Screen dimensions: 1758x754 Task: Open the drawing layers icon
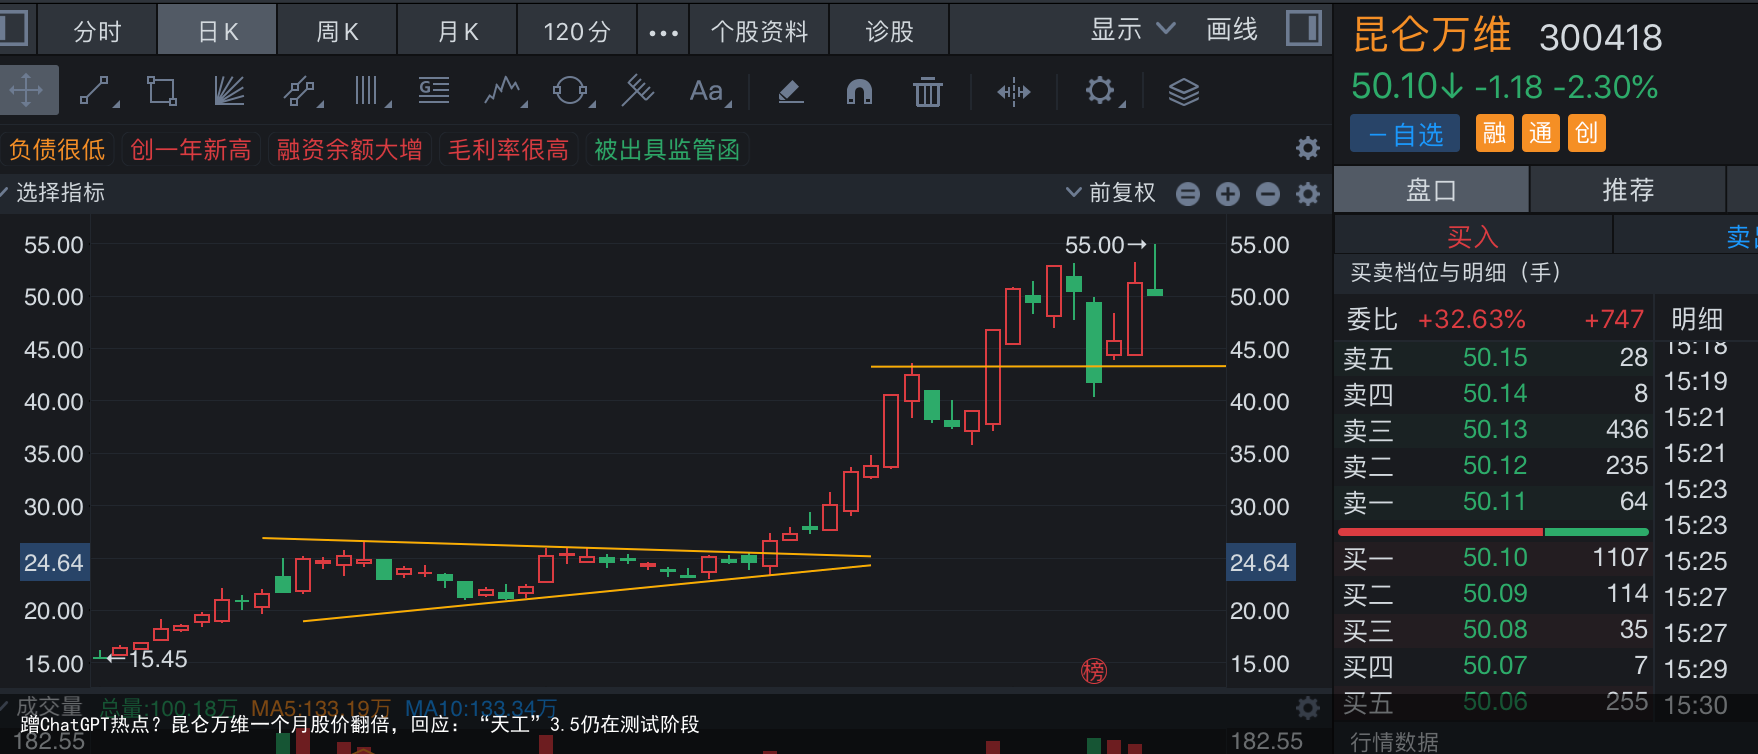point(1184,92)
